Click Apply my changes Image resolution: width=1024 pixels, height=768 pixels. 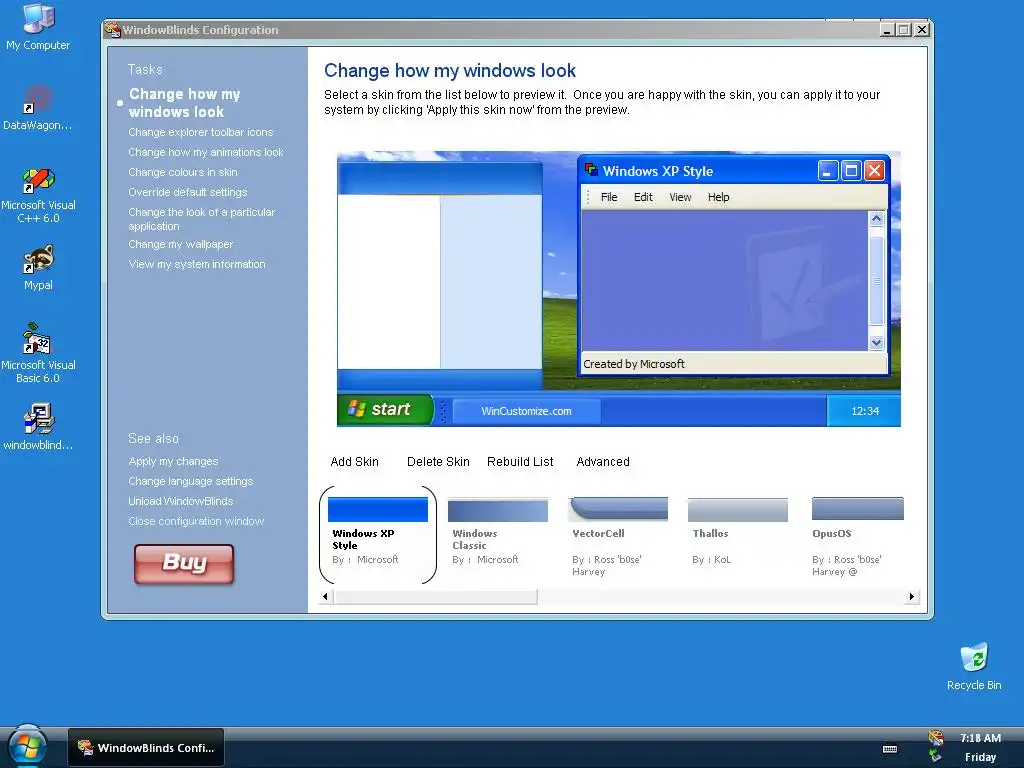point(173,461)
